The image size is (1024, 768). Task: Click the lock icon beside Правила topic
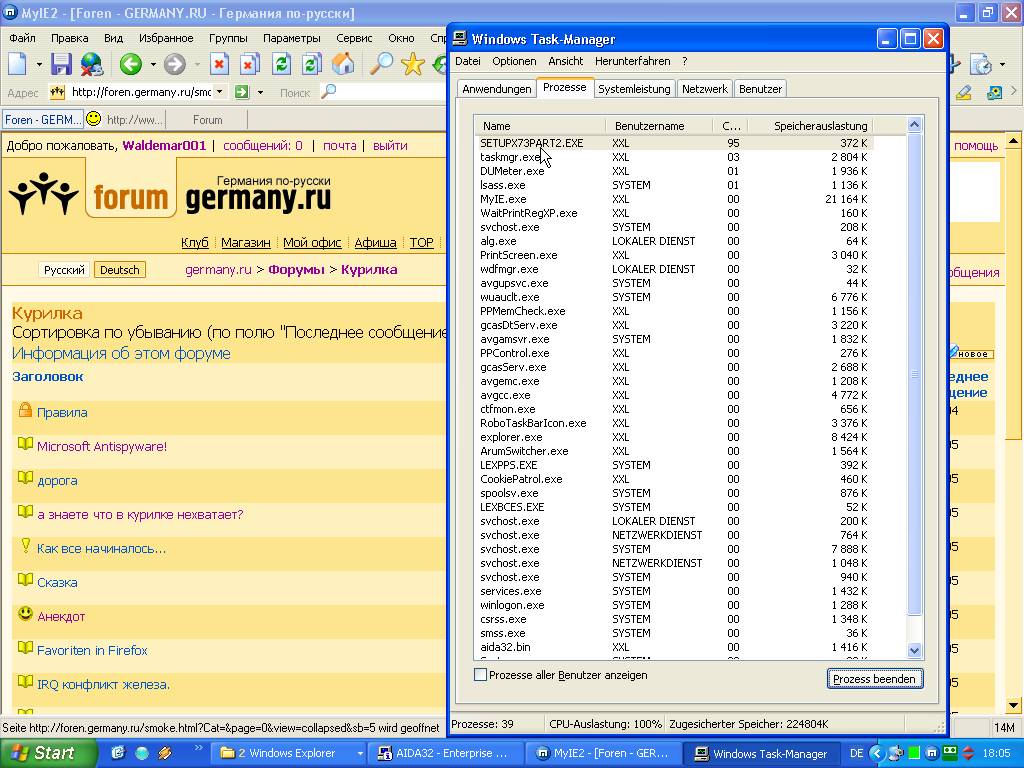(25, 410)
